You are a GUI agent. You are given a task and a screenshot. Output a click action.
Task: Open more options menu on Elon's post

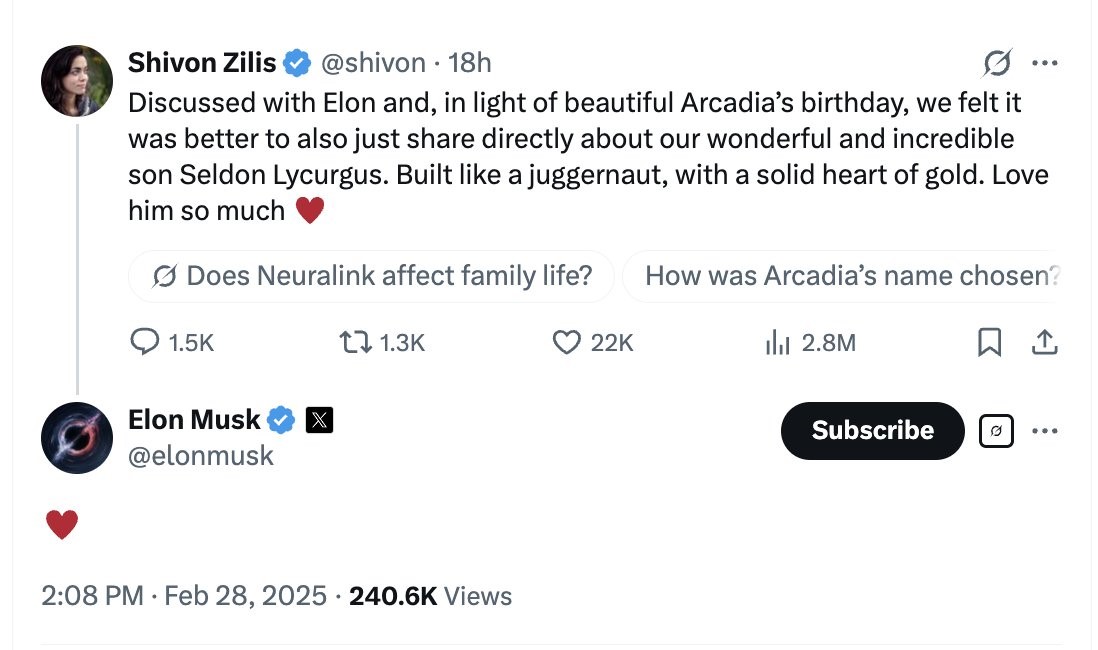click(1044, 431)
